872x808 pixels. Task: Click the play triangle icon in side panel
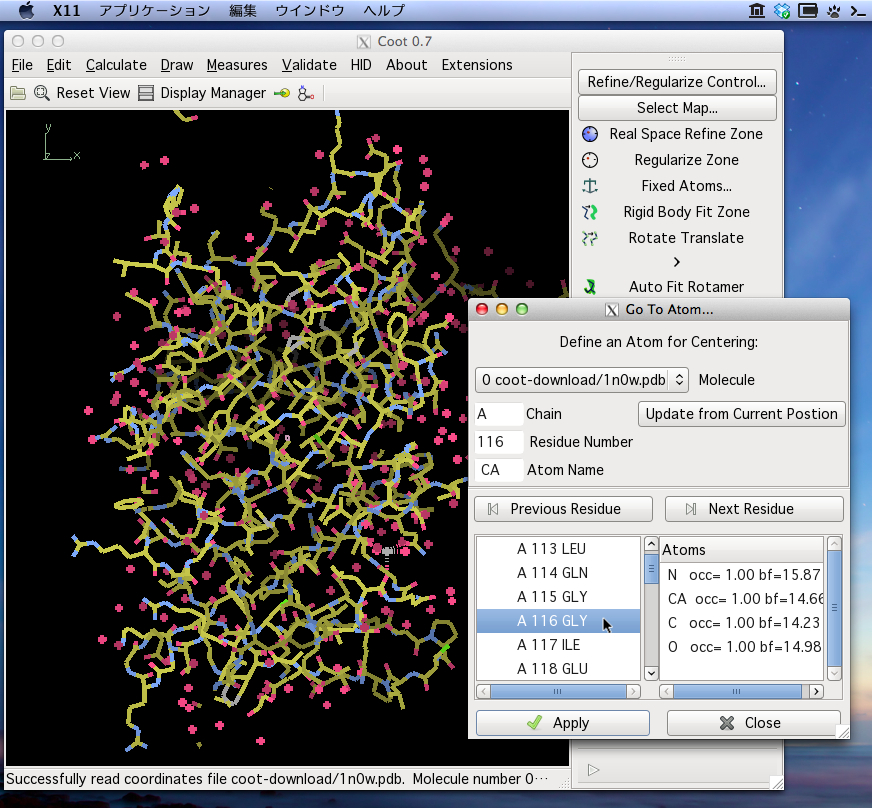pyautogui.click(x=593, y=770)
